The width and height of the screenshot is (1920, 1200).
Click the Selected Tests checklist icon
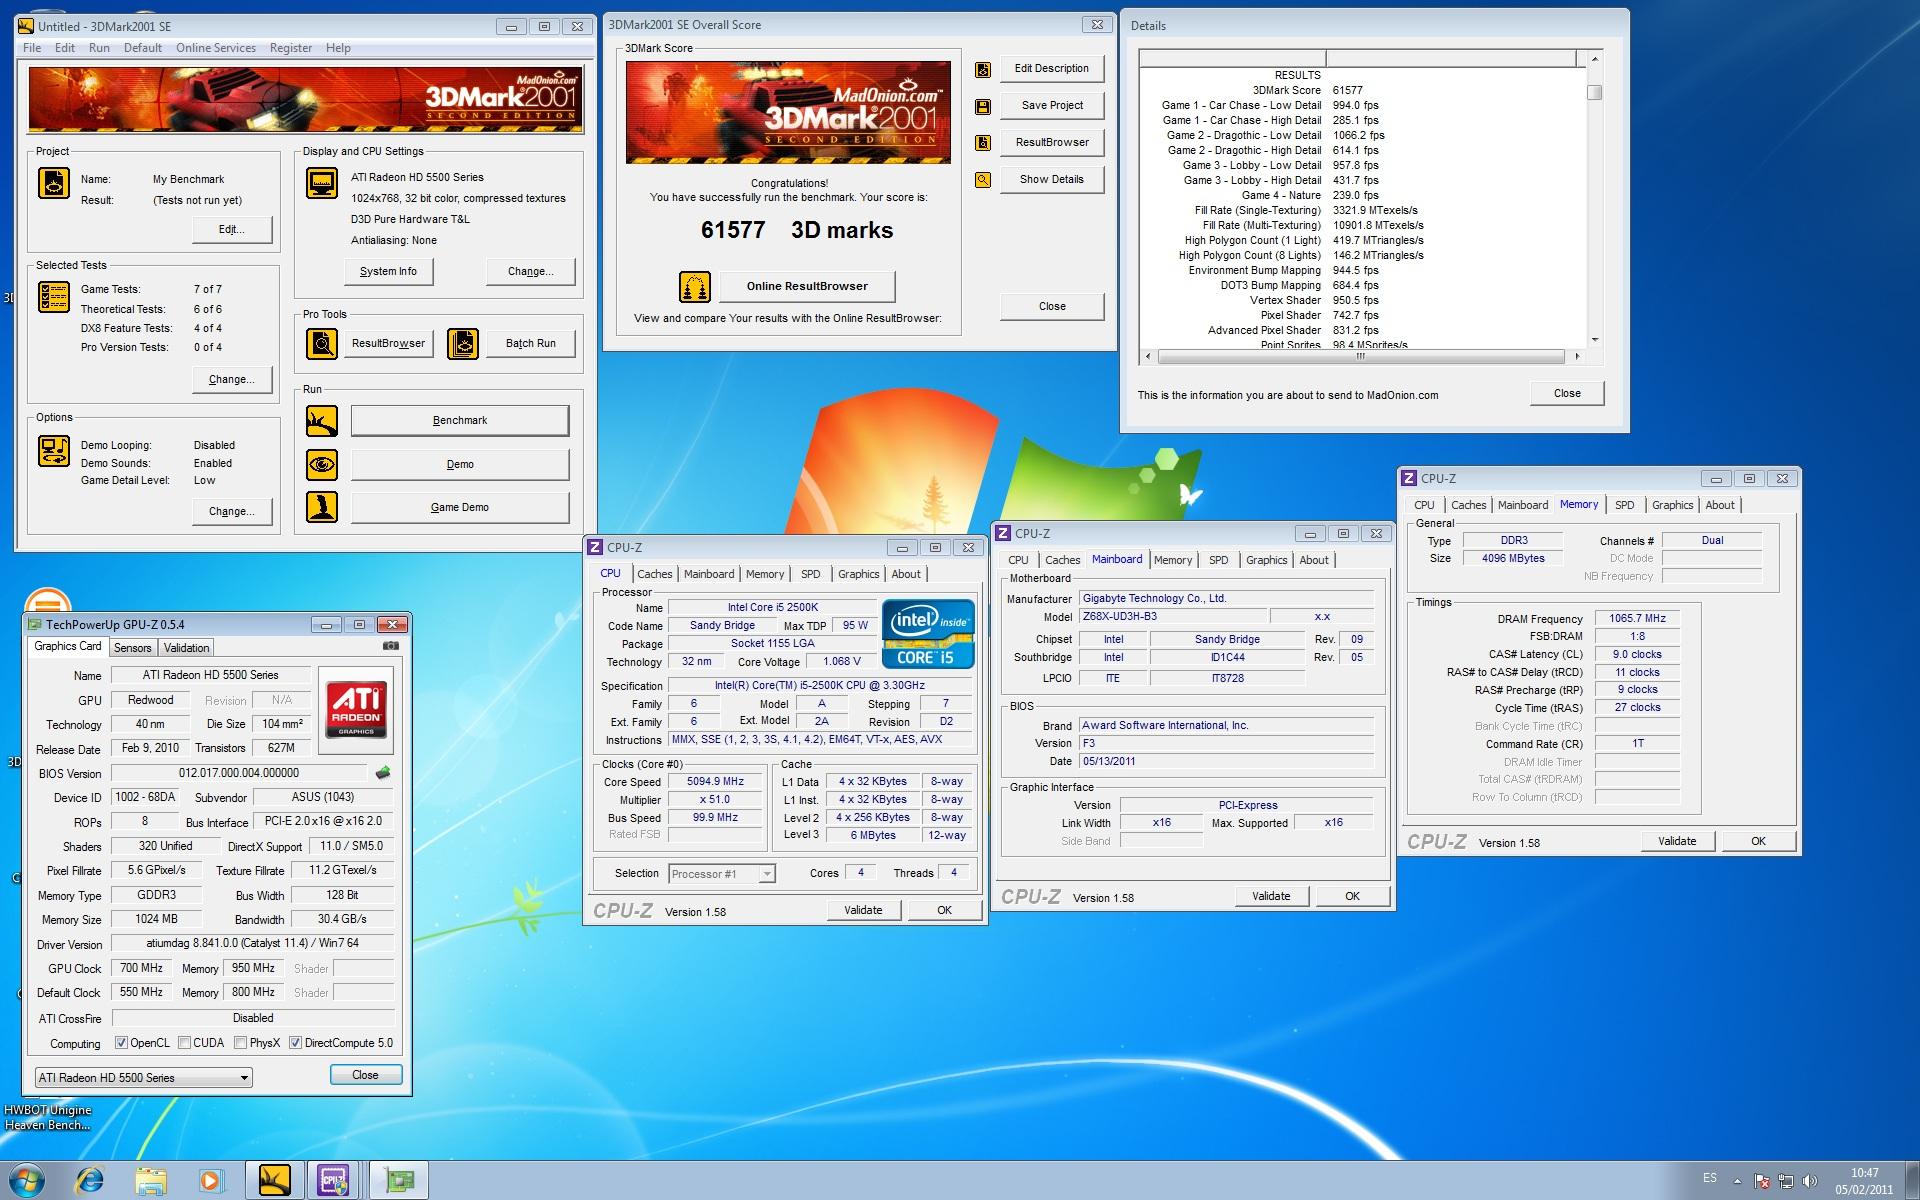pyautogui.click(x=54, y=297)
